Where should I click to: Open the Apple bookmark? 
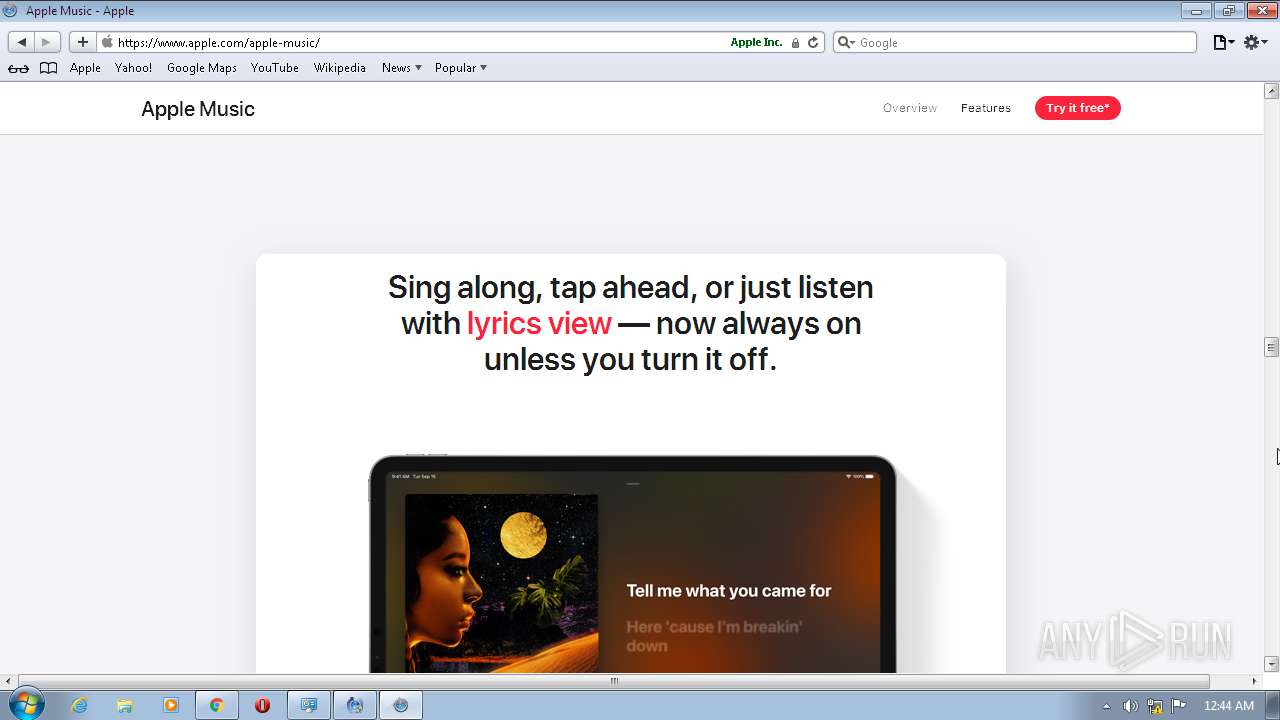85,68
